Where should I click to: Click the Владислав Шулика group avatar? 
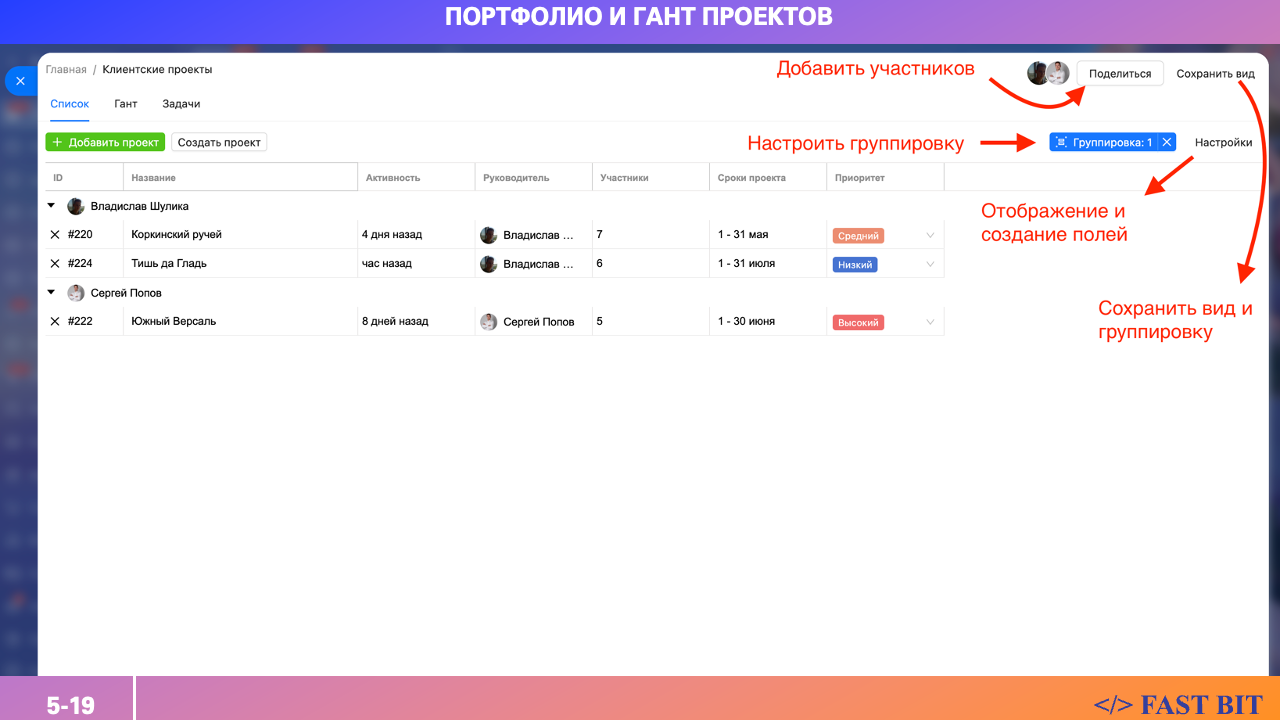point(76,207)
